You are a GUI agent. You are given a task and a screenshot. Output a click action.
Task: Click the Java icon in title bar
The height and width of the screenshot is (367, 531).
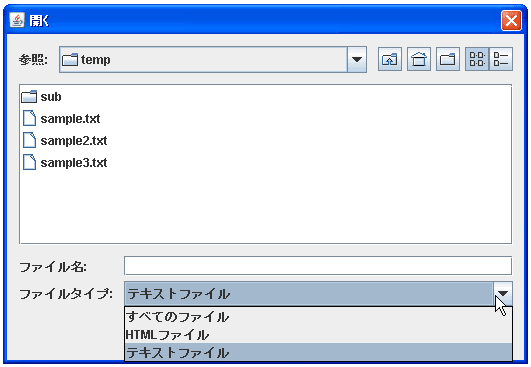[17, 20]
